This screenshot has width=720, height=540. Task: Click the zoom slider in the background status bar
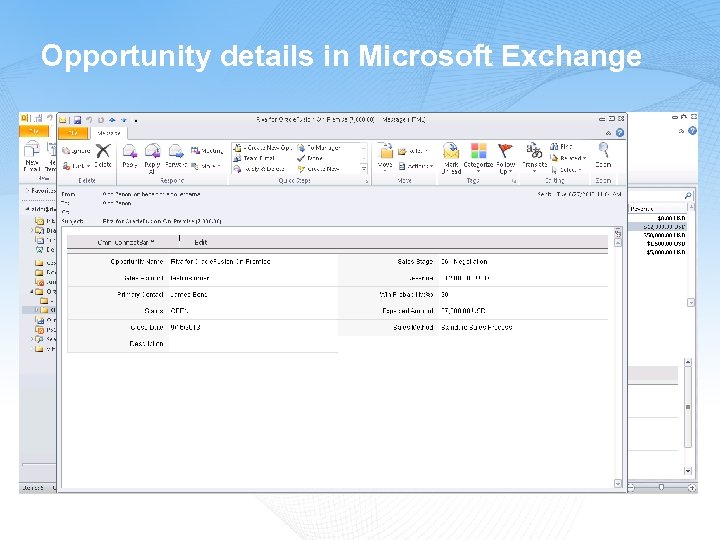661,488
